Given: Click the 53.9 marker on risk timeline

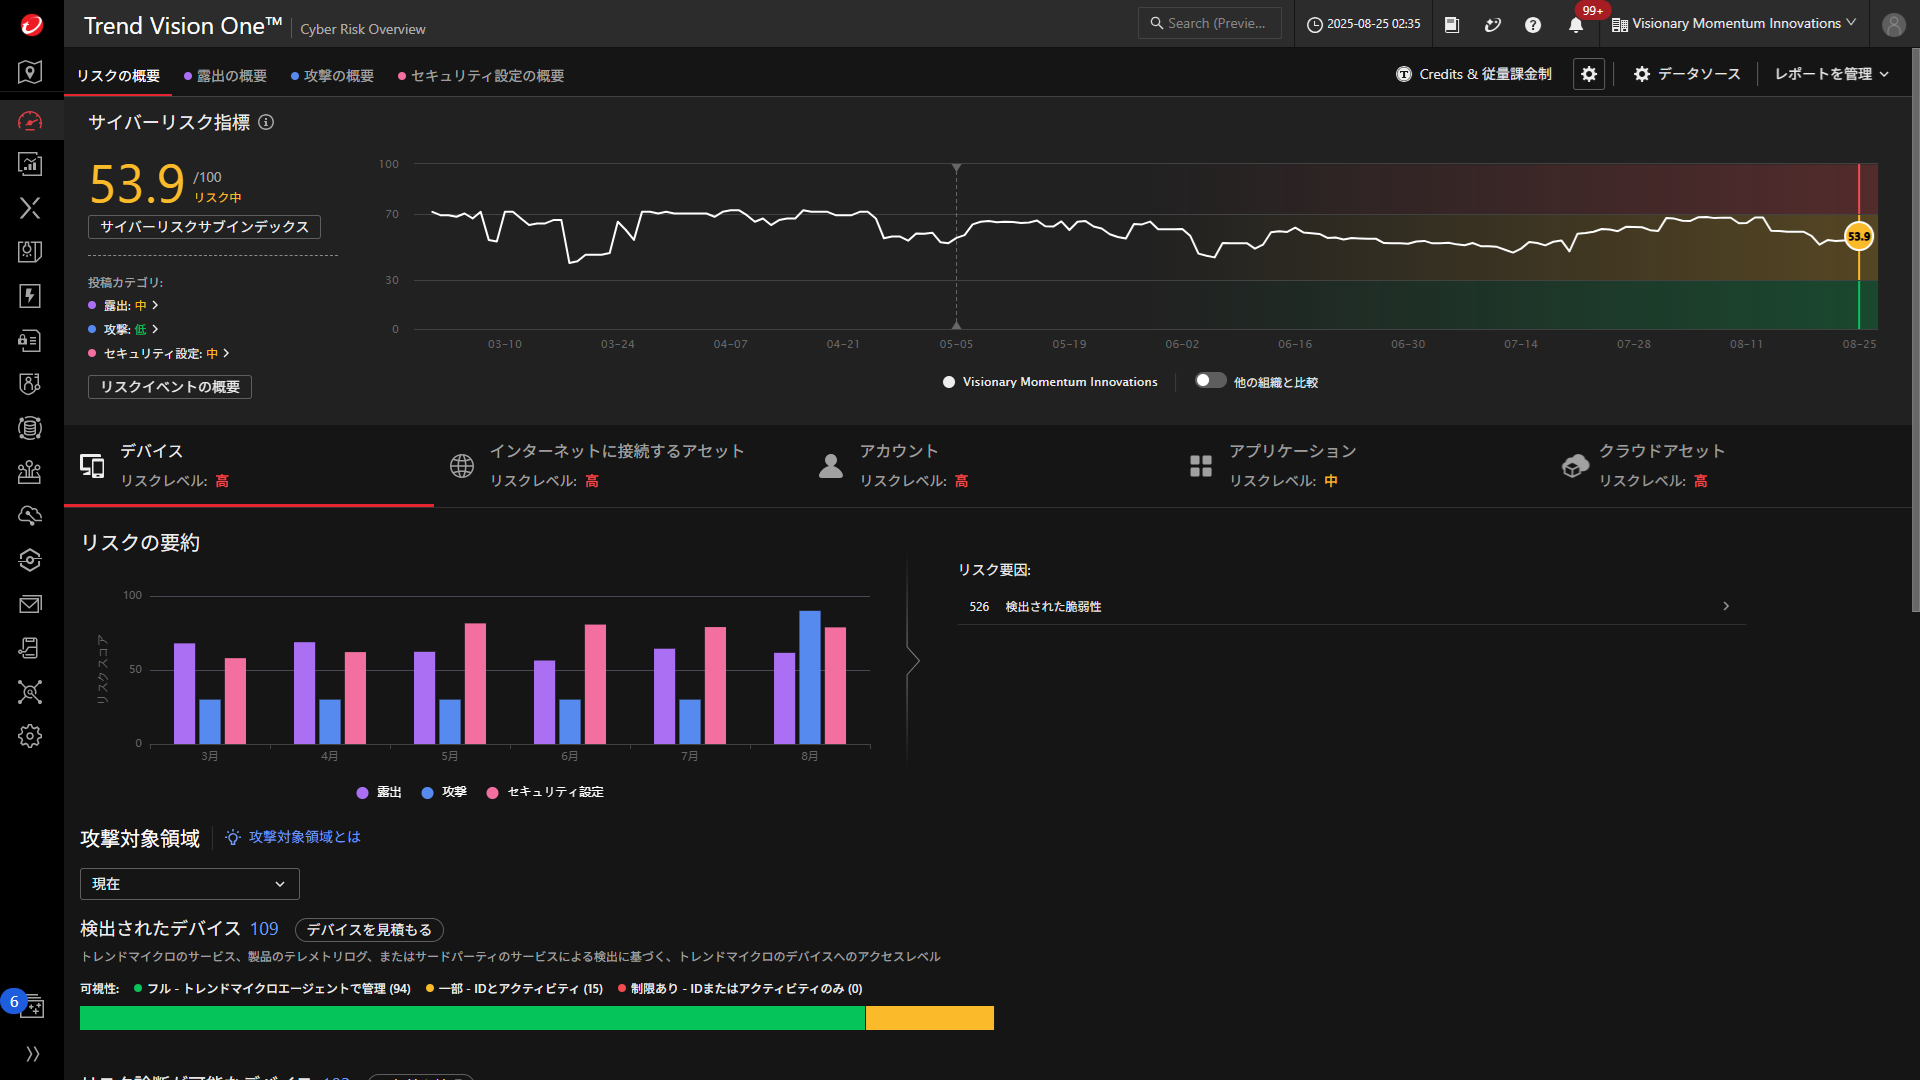Looking at the screenshot, I should tap(1858, 237).
